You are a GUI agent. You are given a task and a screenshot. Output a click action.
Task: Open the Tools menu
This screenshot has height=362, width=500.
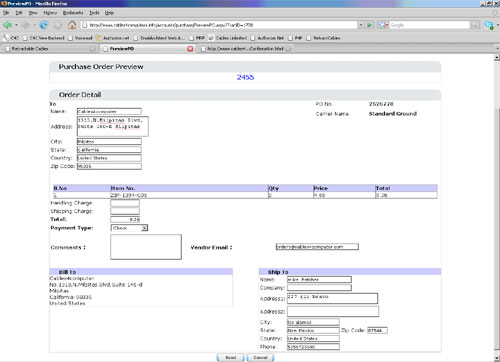coord(94,13)
